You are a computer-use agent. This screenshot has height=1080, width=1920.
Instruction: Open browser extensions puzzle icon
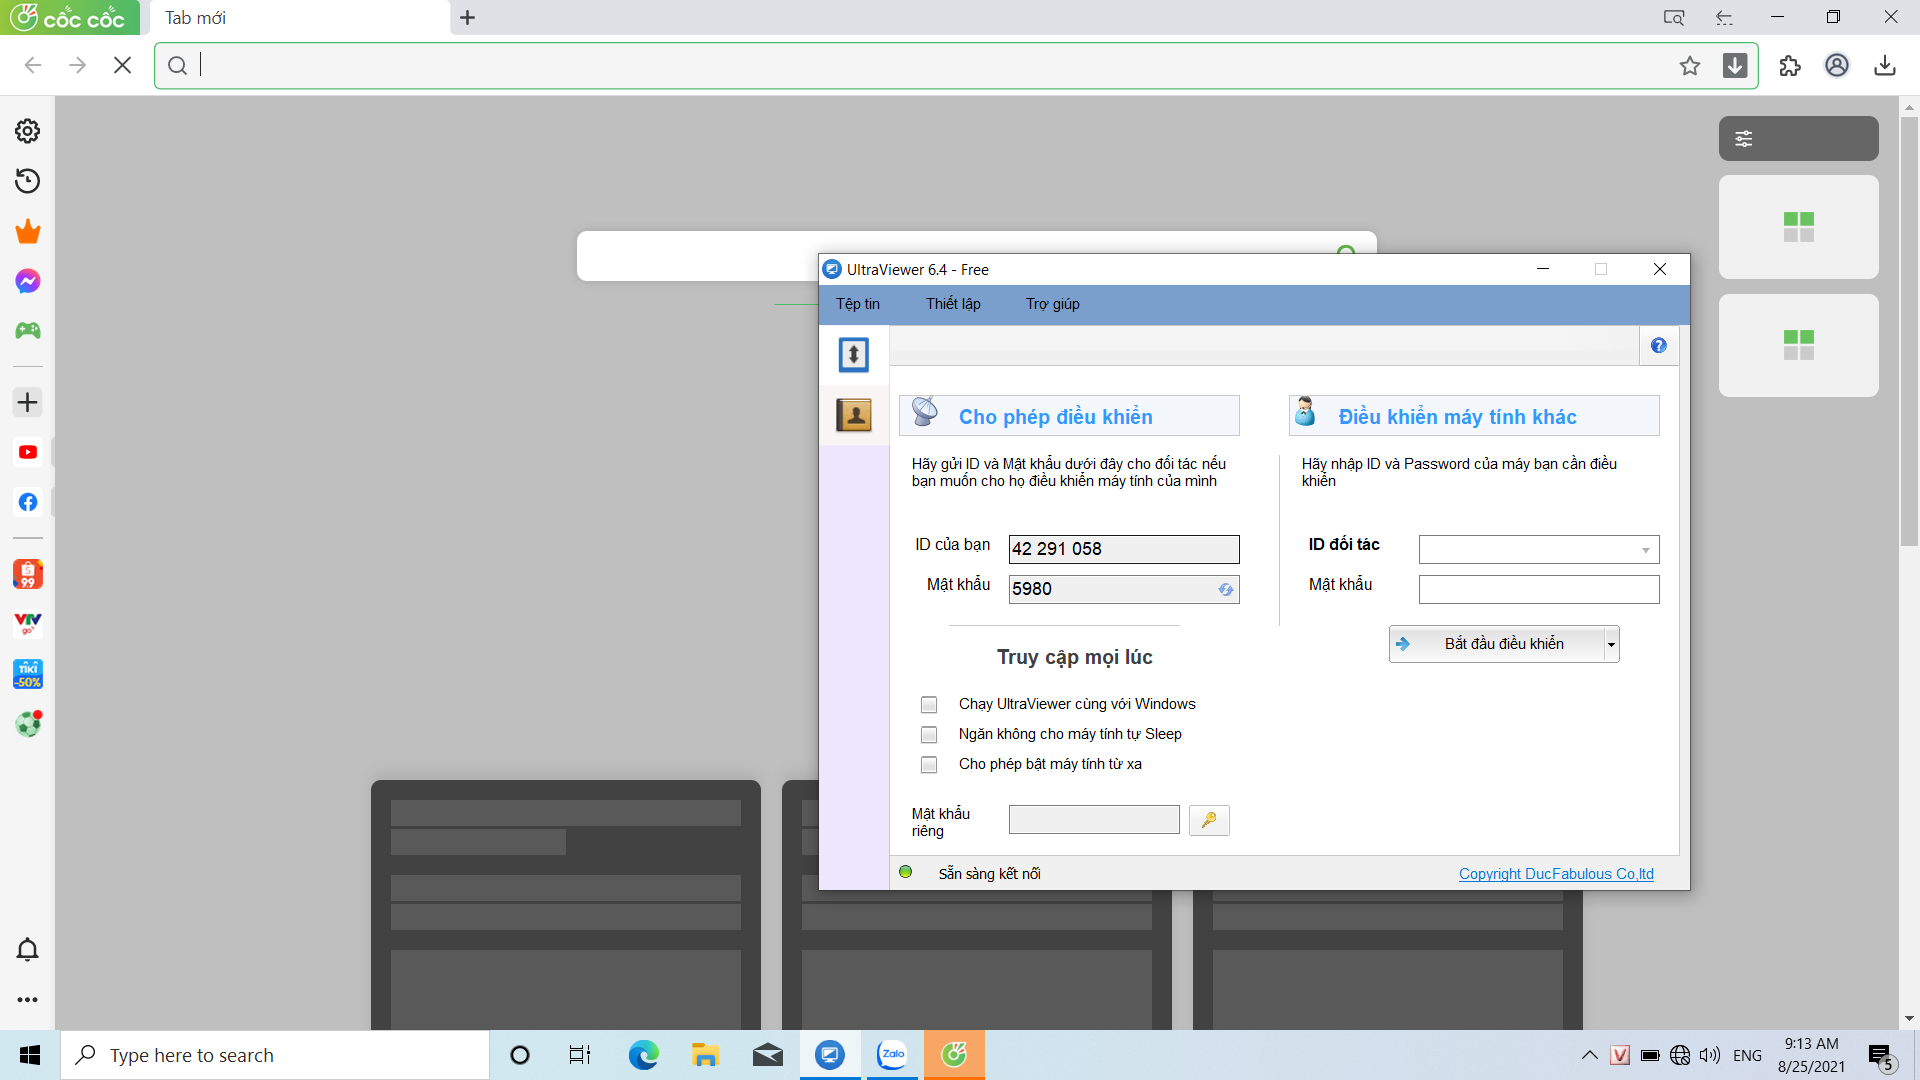1790,66
